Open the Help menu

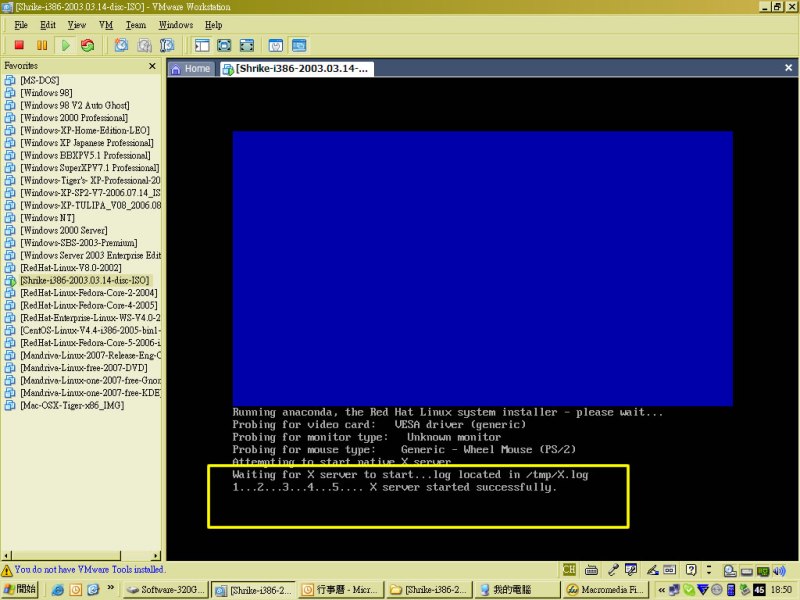coord(213,25)
